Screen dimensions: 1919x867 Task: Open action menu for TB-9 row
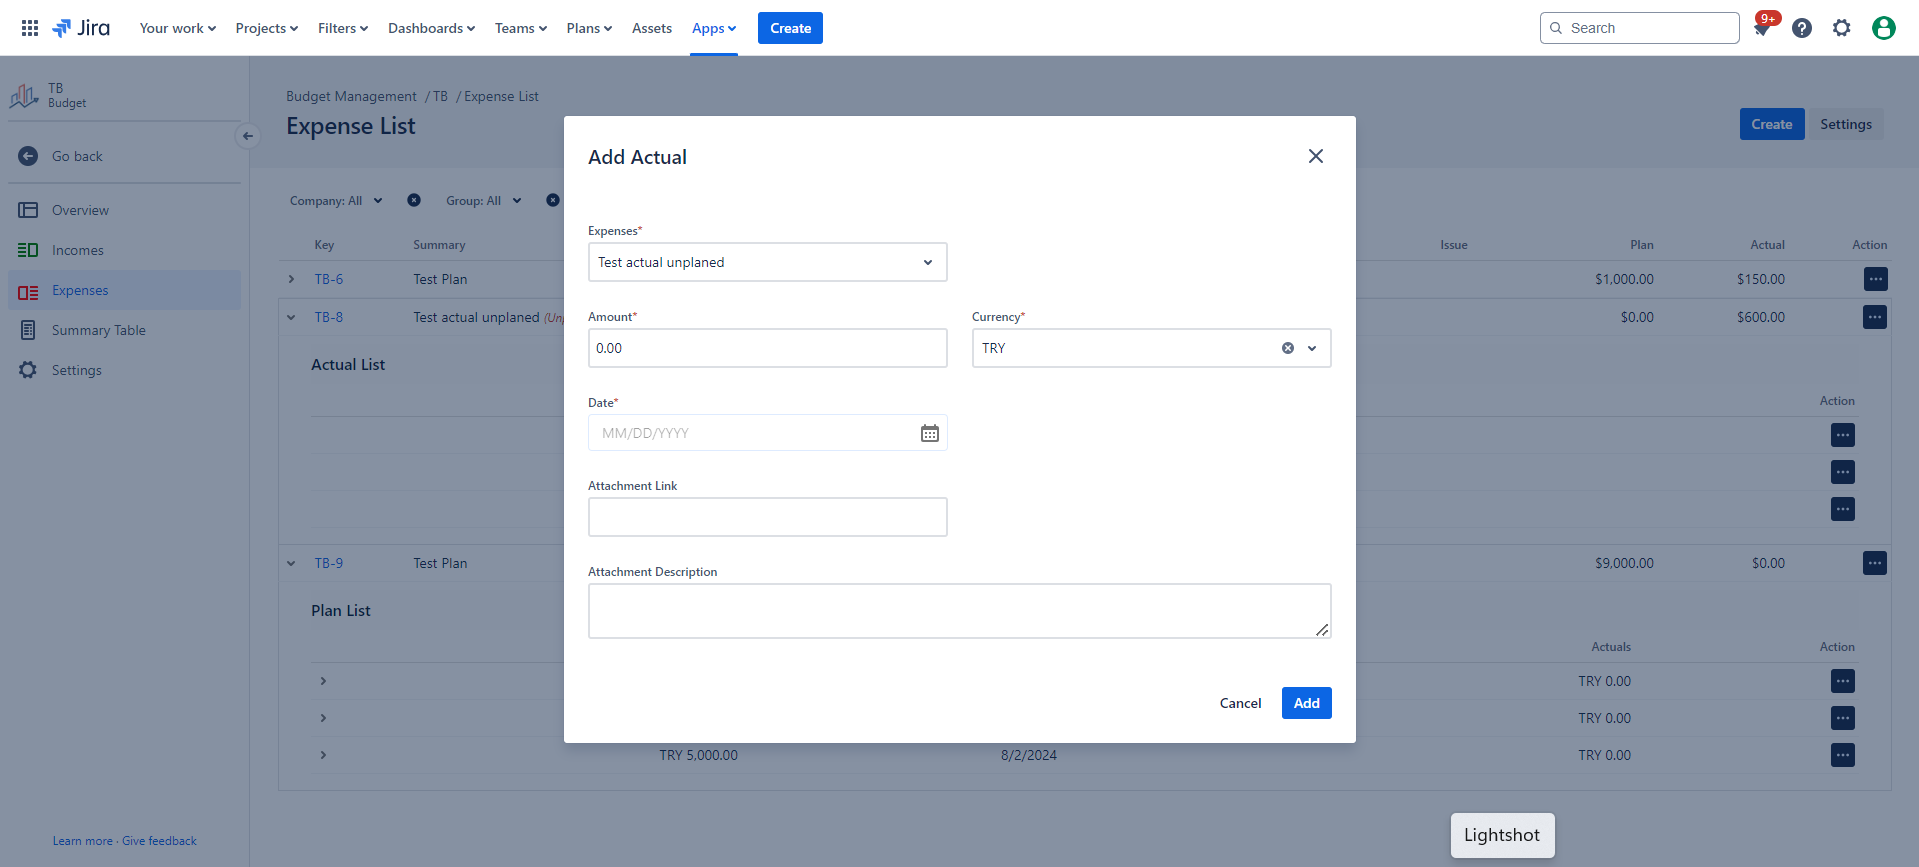click(1875, 563)
